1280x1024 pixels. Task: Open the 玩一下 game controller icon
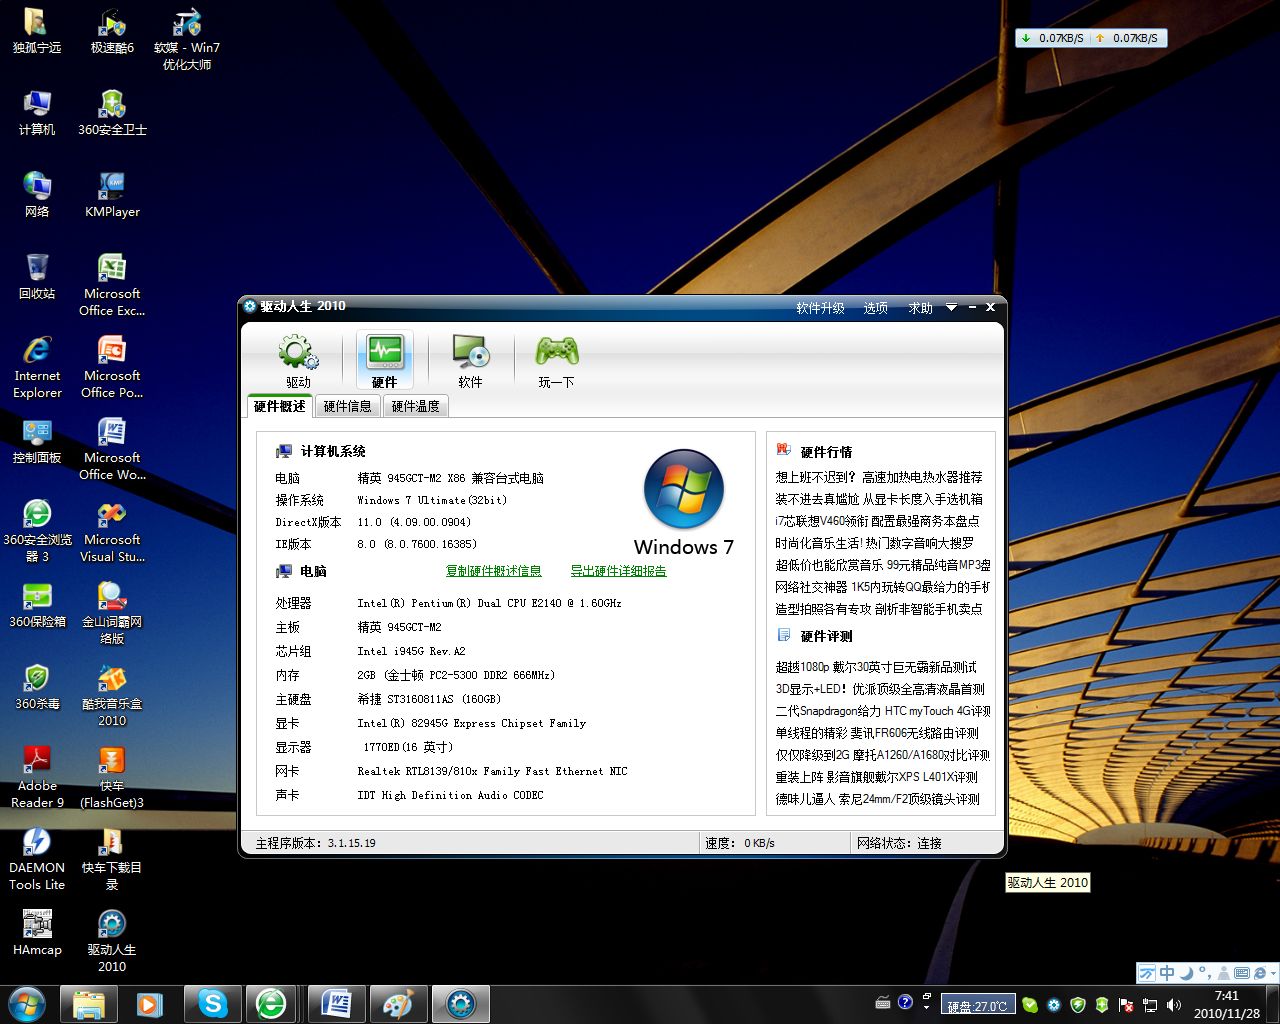pyautogui.click(x=556, y=360)
